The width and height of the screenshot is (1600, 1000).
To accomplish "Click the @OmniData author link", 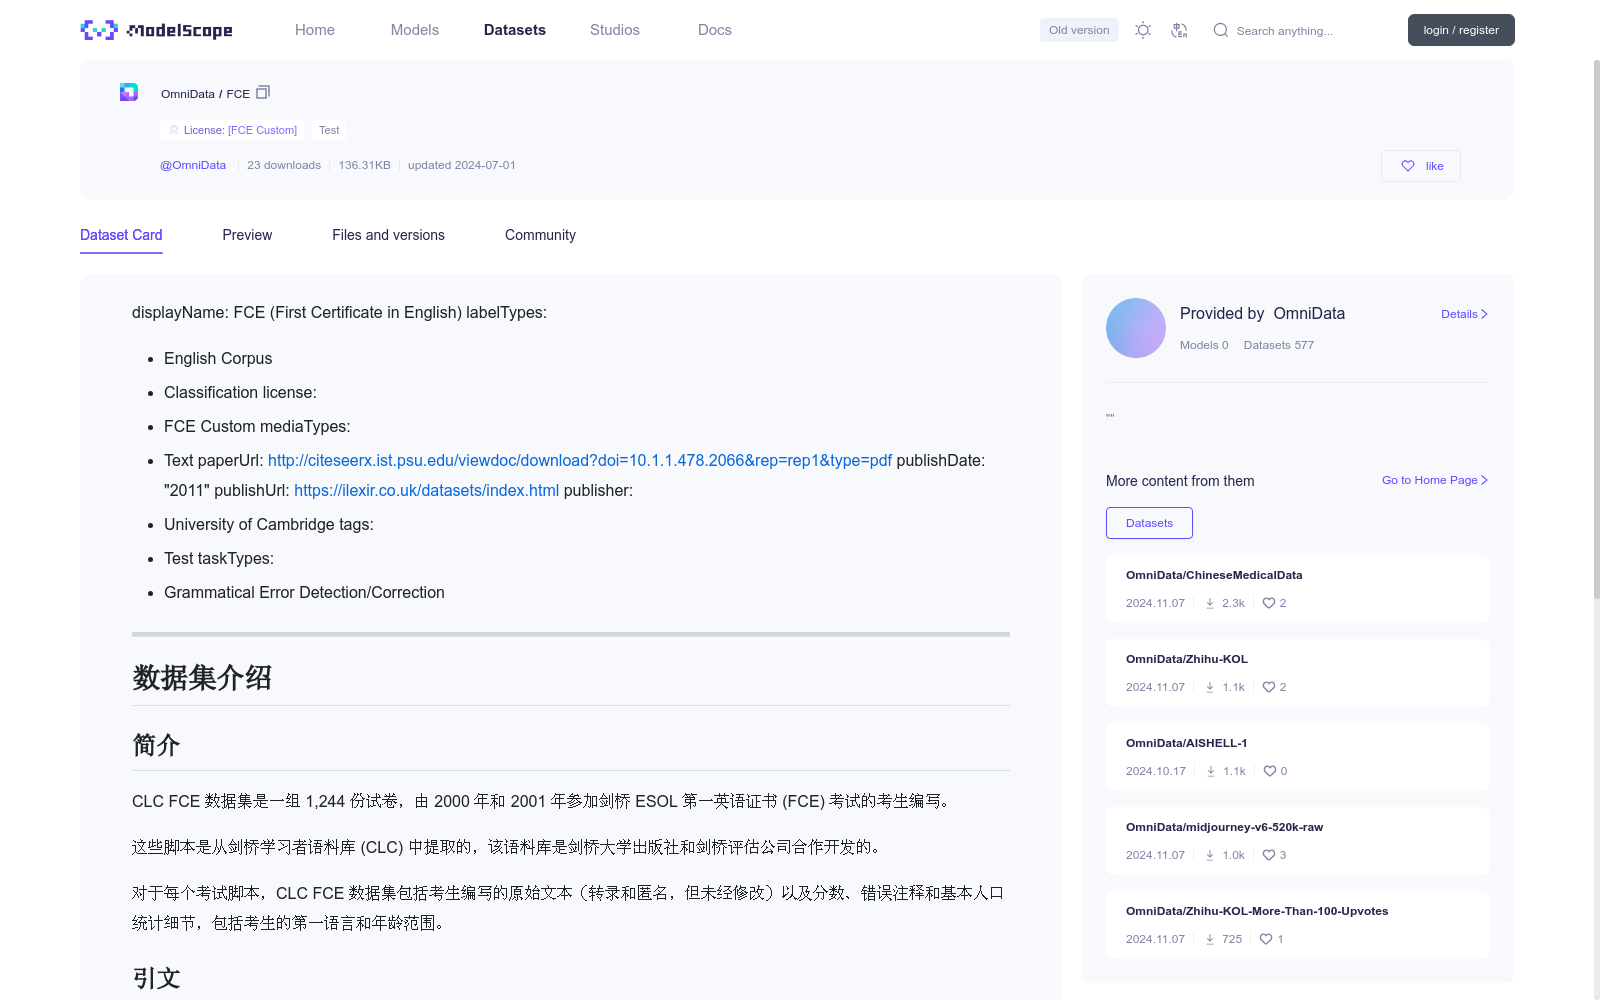I will [x=193, y=165].
